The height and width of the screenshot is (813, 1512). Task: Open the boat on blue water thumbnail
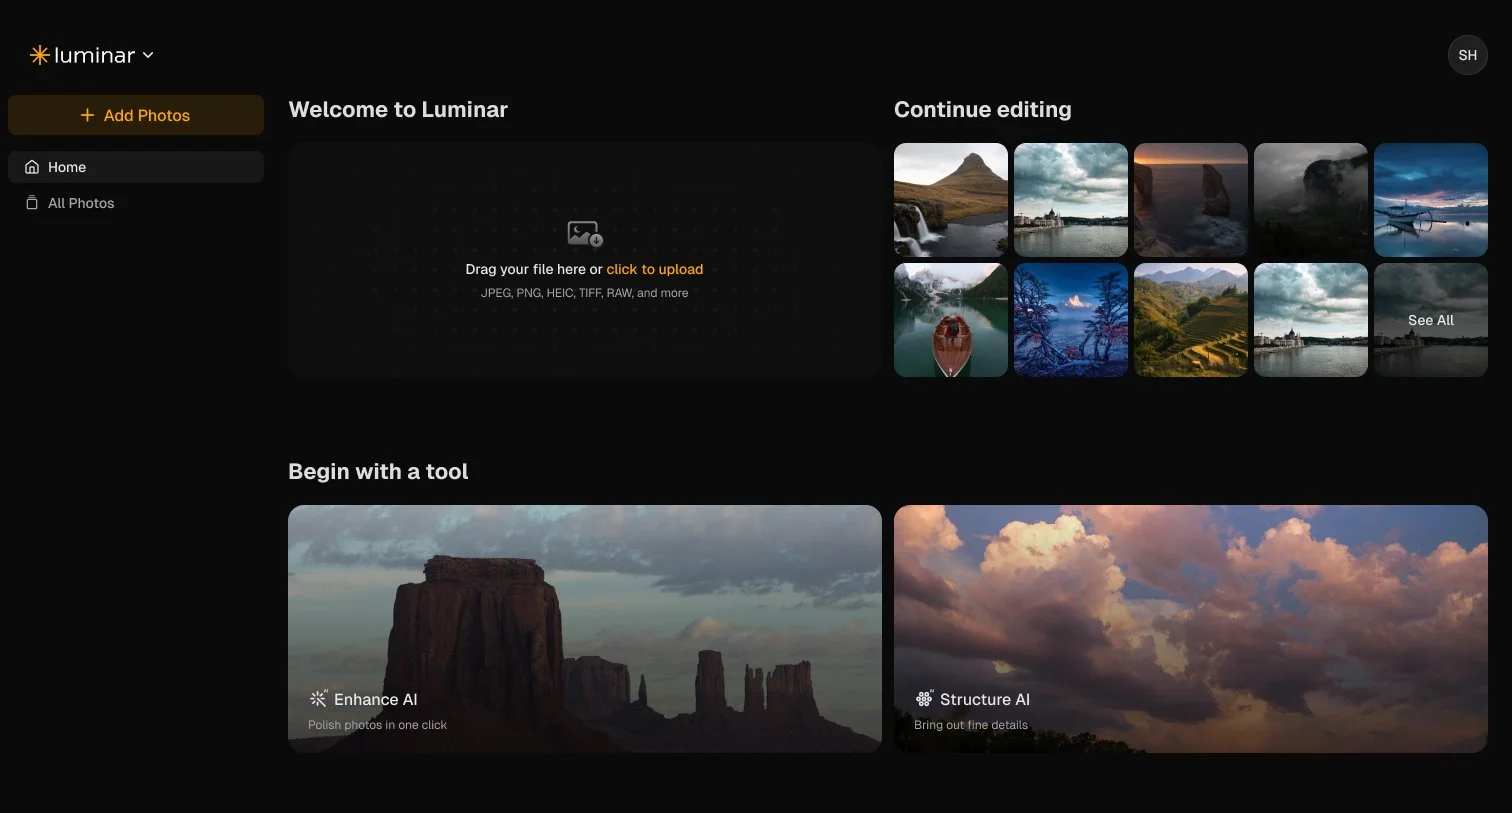click(1431, 200)
